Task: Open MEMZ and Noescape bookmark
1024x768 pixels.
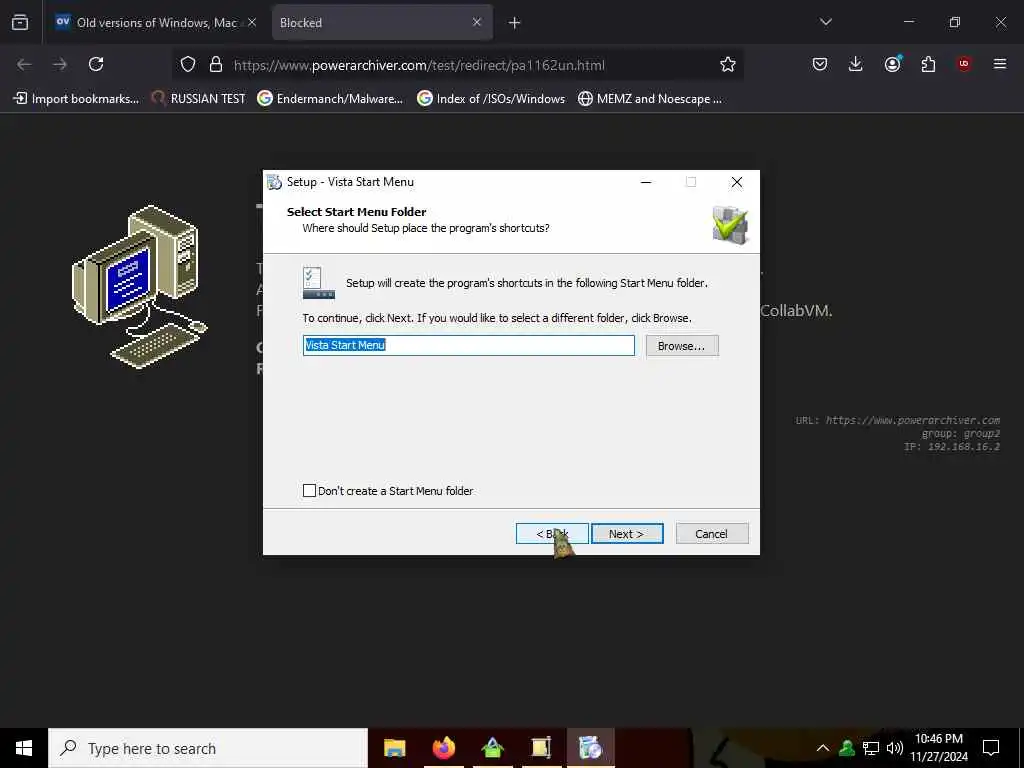Action: click(x=650, y=99)
